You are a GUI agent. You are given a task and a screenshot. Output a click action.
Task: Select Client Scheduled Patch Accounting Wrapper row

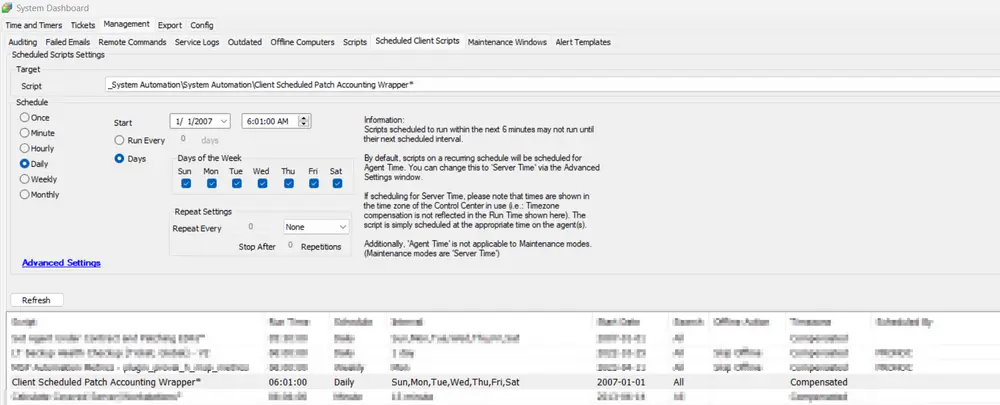(504, 381)
